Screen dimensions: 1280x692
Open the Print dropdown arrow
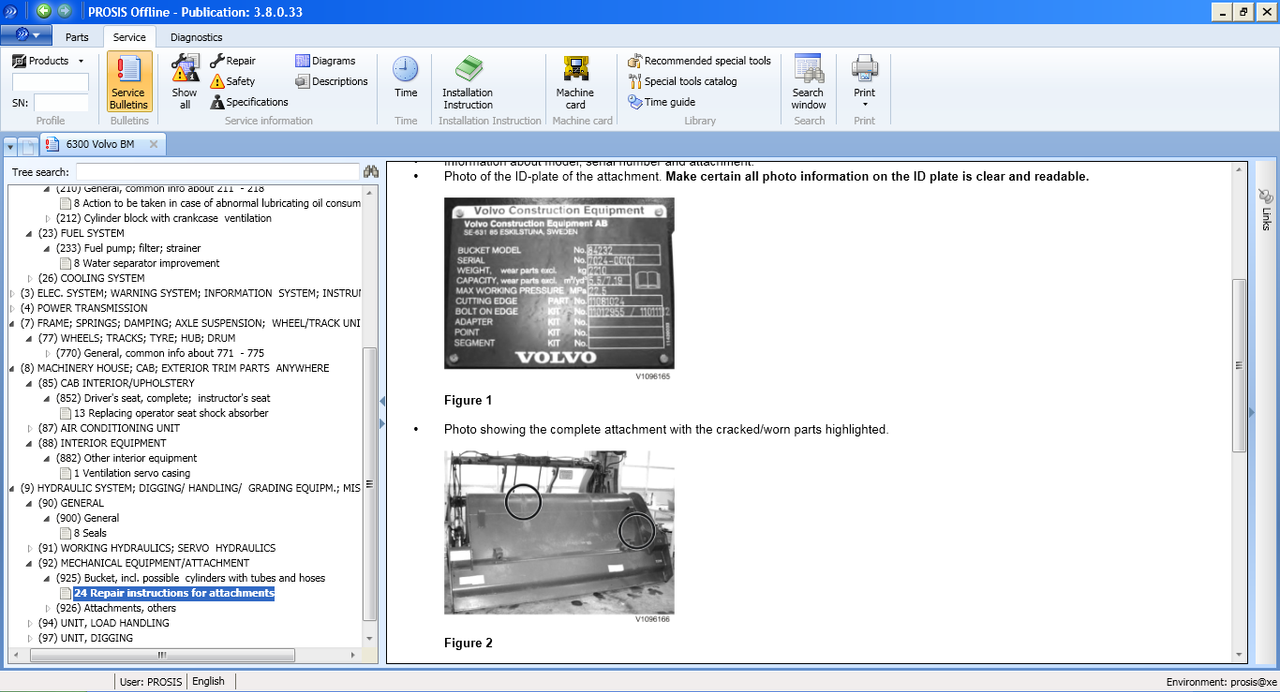tap(864, 104)
